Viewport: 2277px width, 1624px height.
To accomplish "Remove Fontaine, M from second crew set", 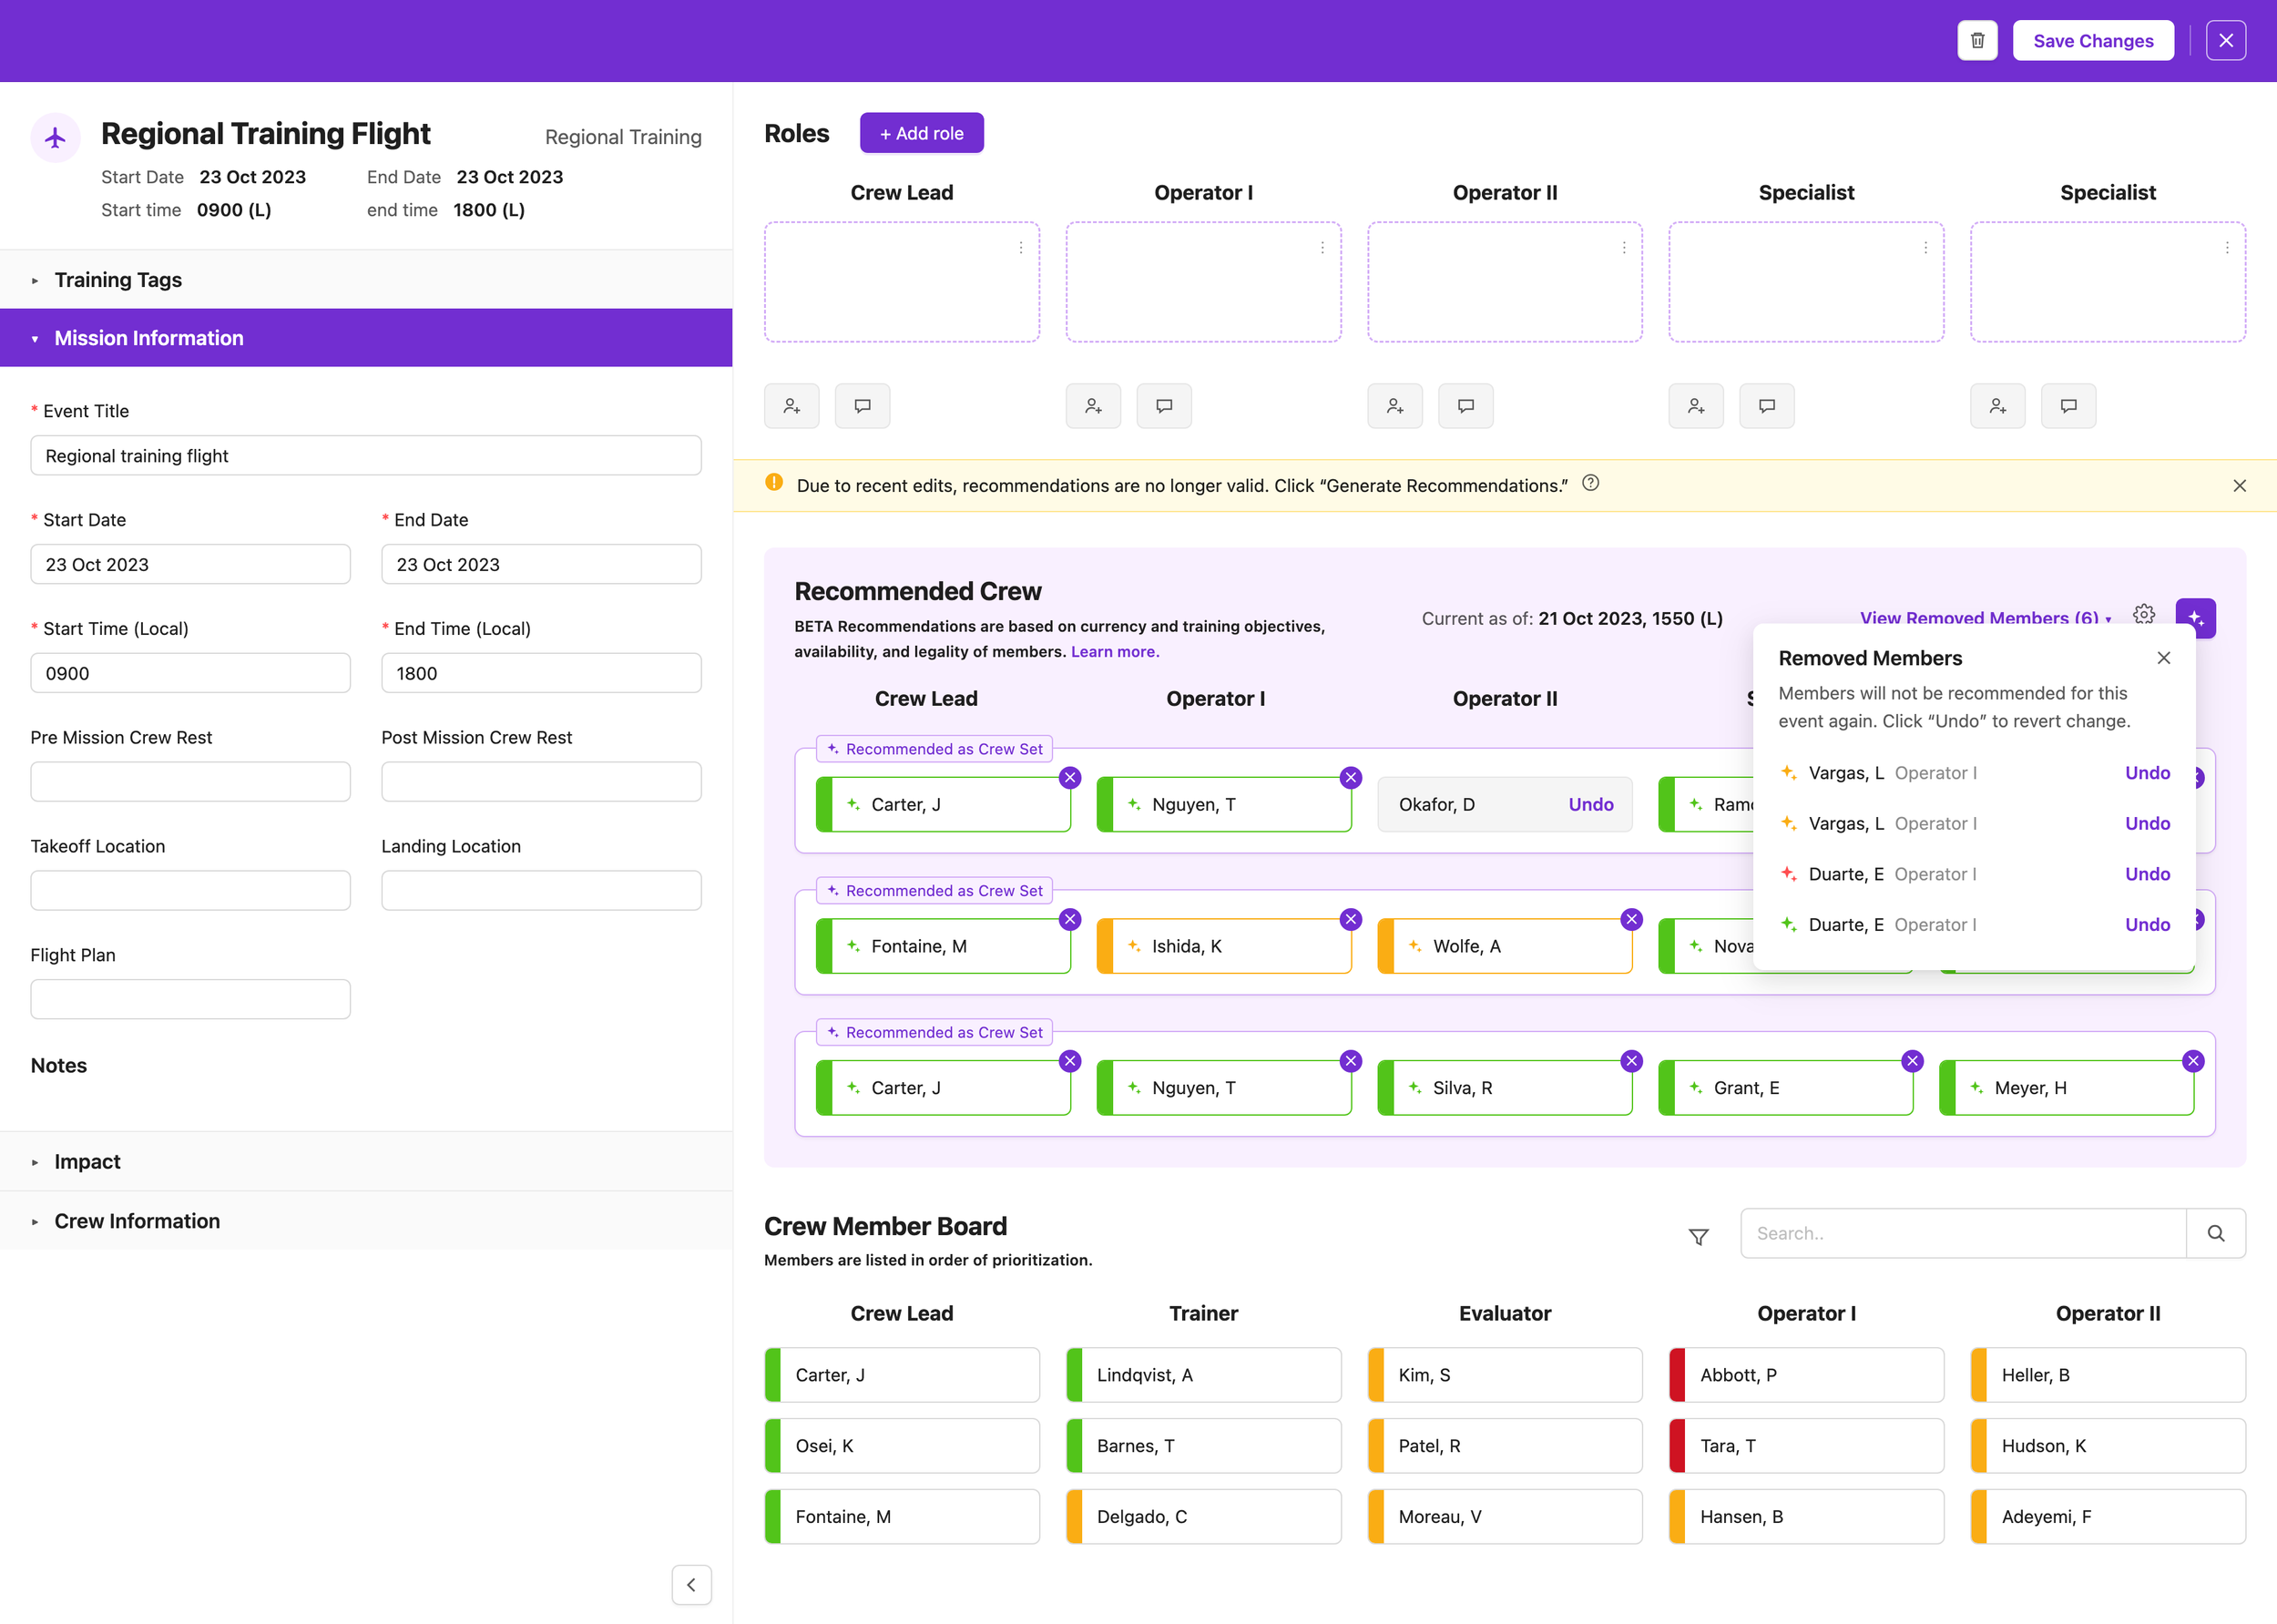I will (x=1070, y=920).
